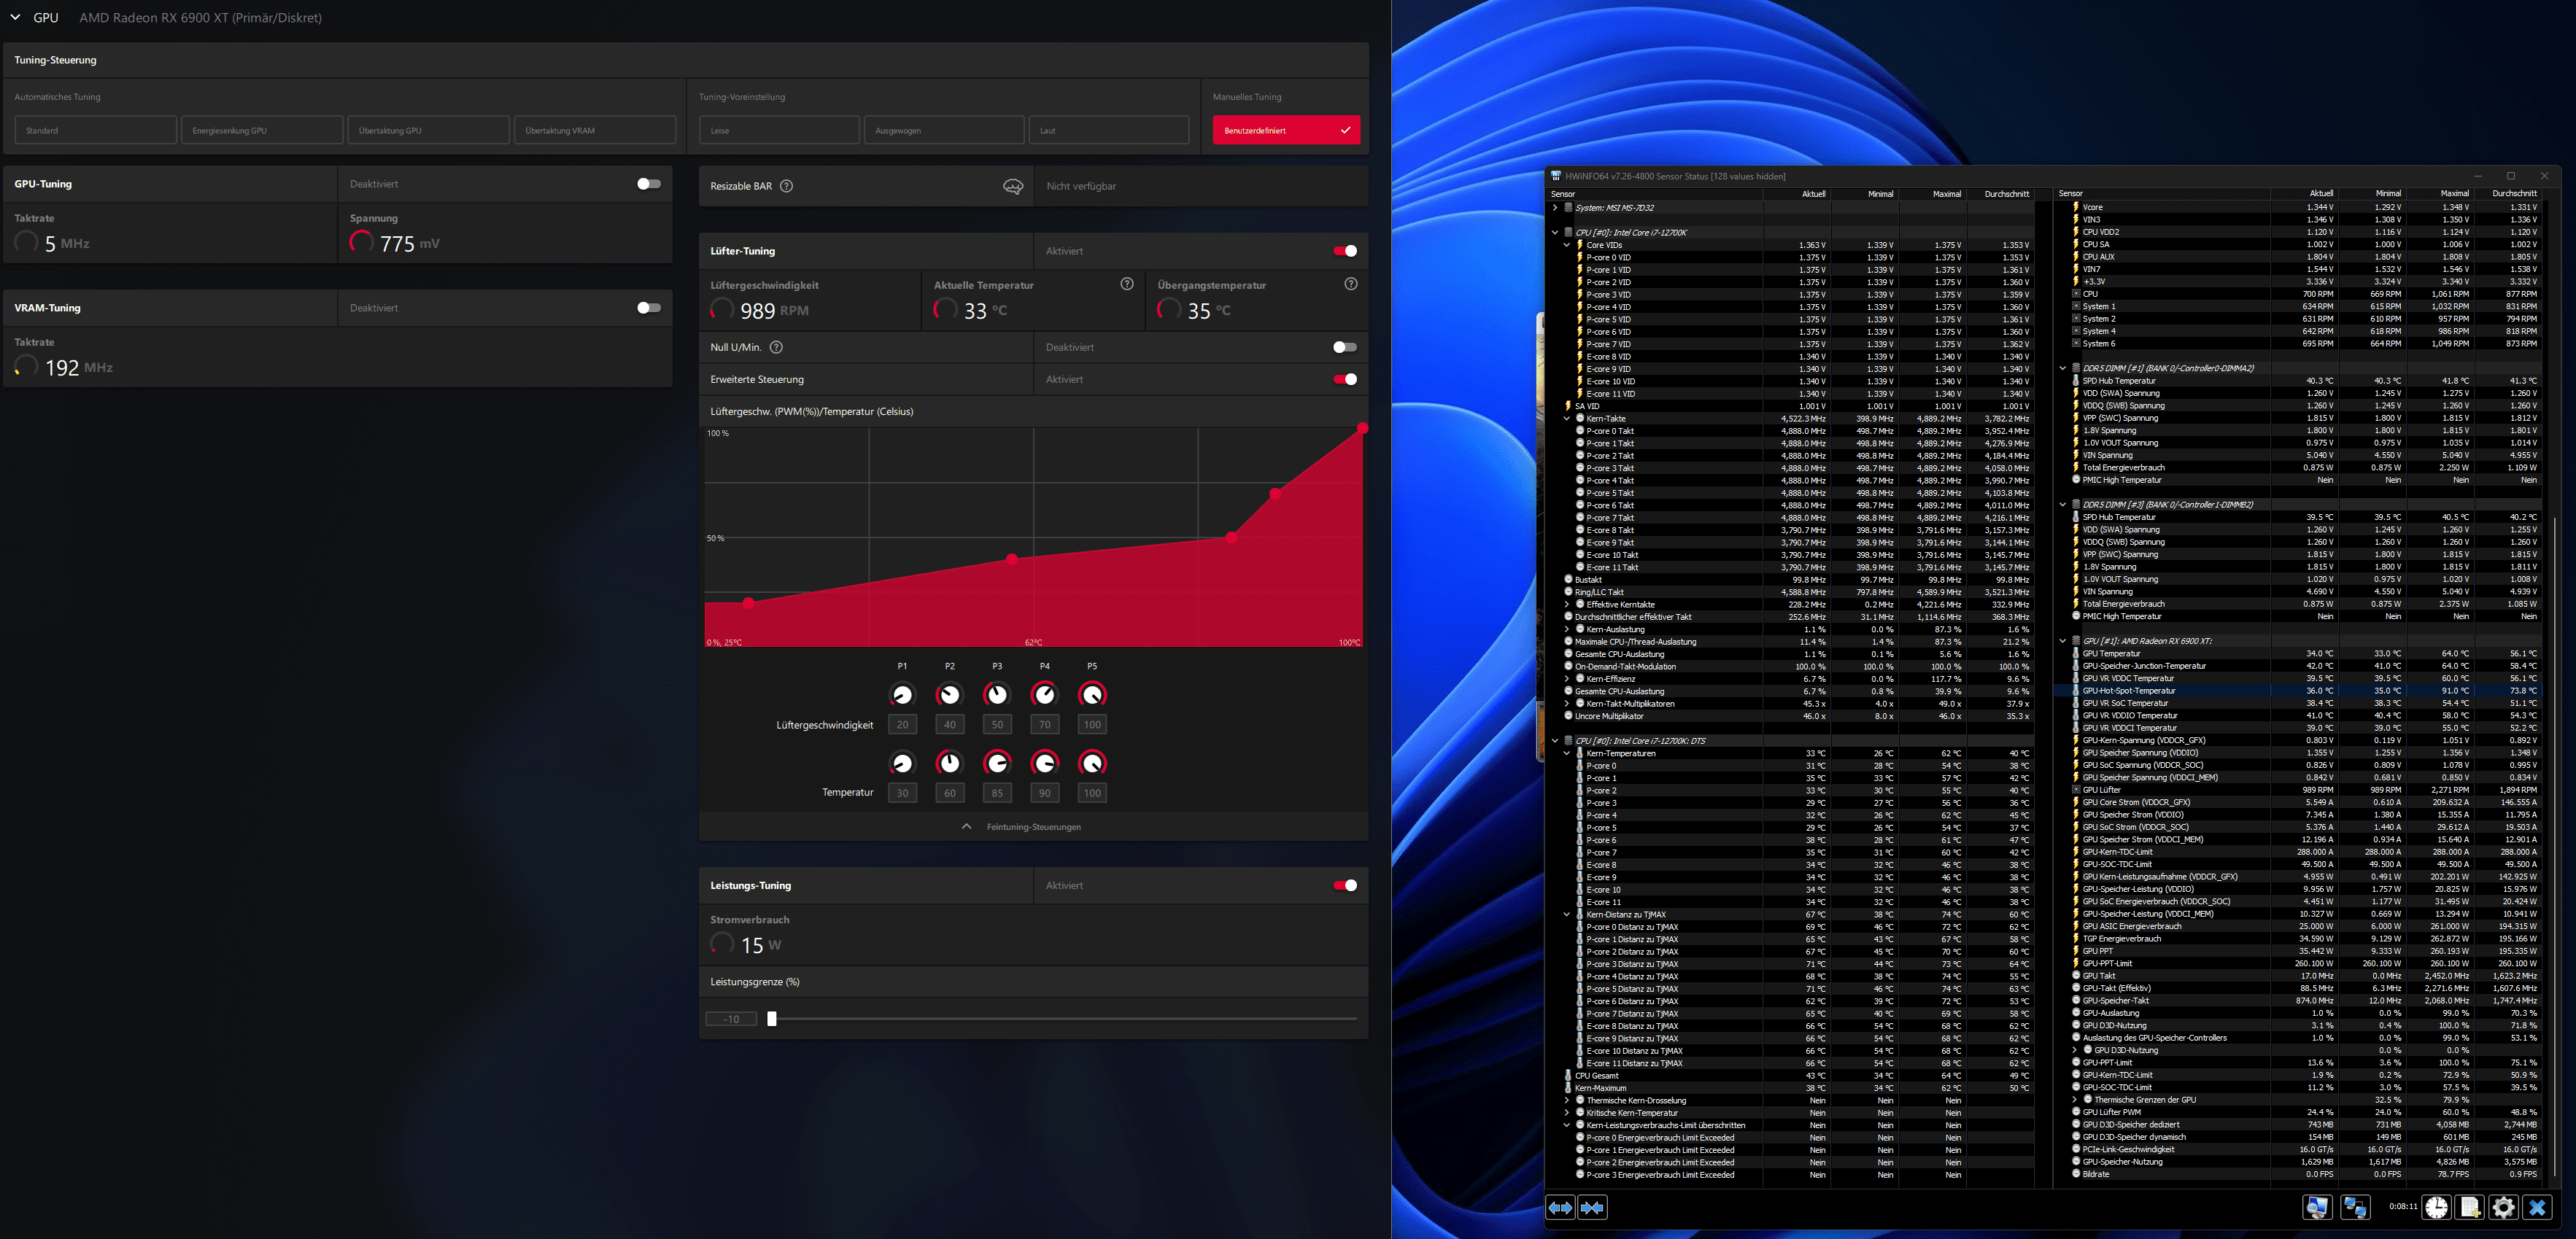The height and width of the screenshot is (1239, 2576).
Task: Switch off the Erweiterte Steuerung toggle
Action: [1345, 379]
